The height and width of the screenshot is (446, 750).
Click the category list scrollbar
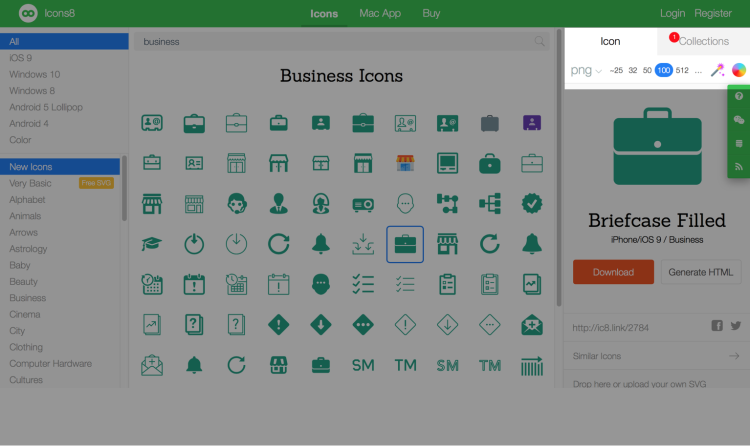pos(124,188)
